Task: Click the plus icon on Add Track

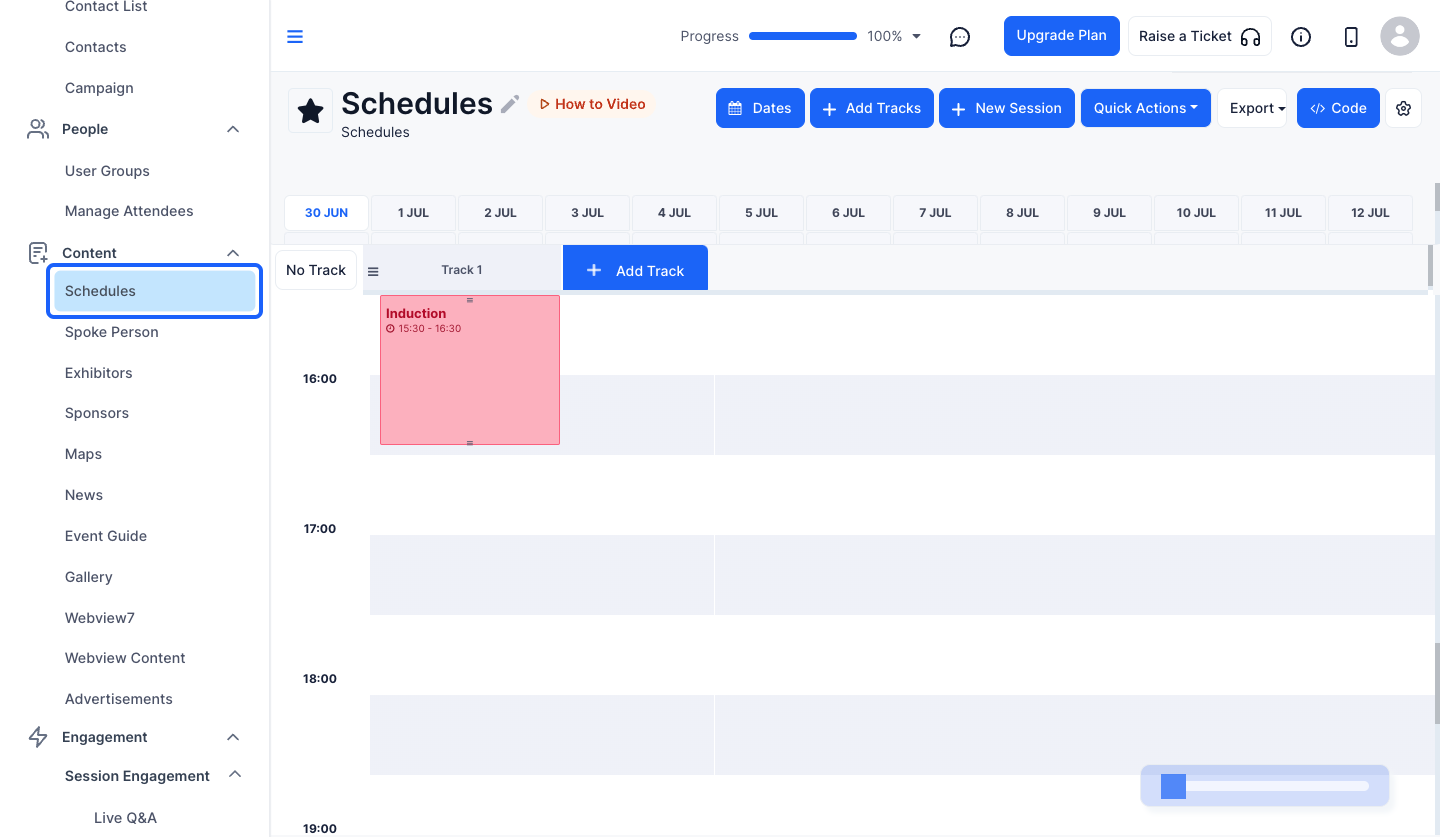Action: [594, 270]
